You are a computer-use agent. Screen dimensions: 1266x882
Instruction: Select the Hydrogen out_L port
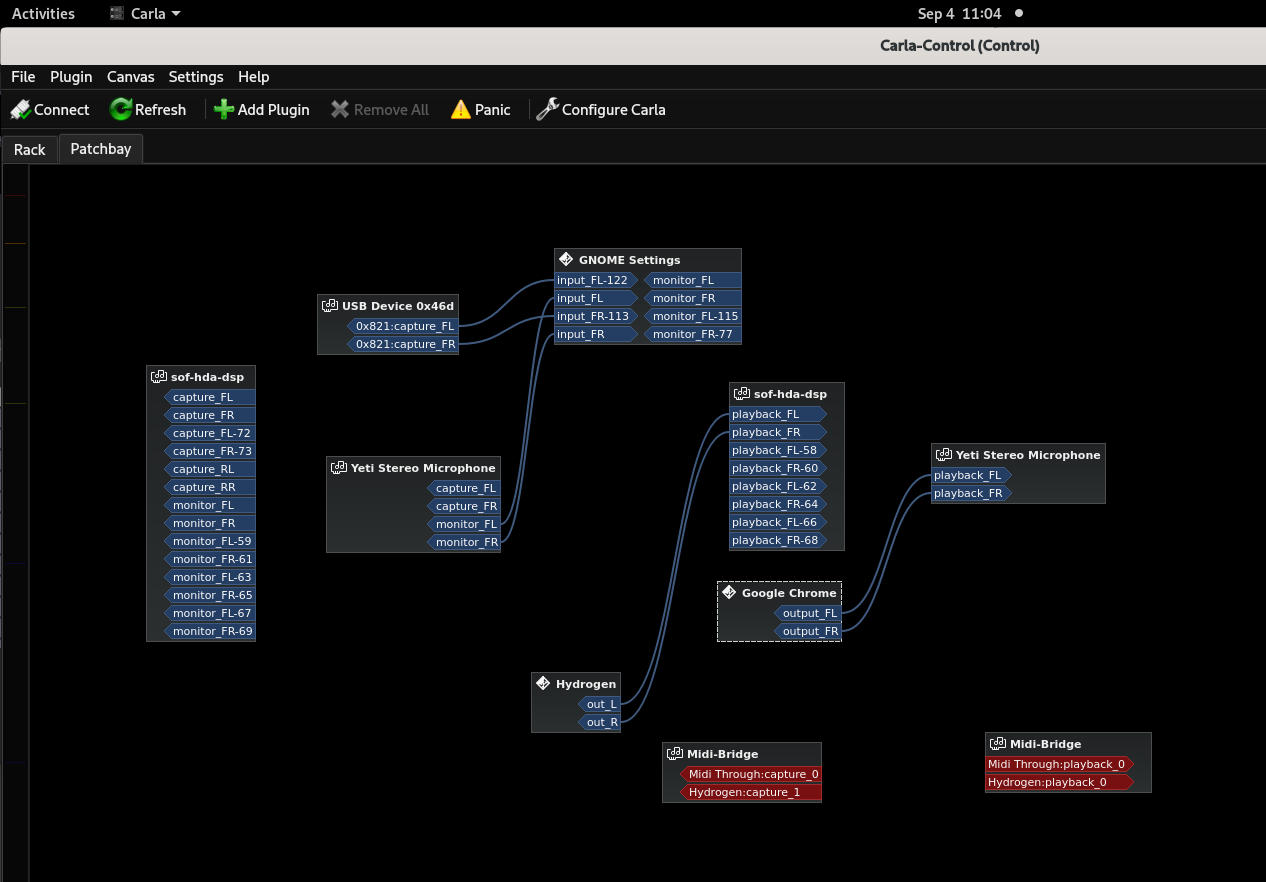point(601,704)
